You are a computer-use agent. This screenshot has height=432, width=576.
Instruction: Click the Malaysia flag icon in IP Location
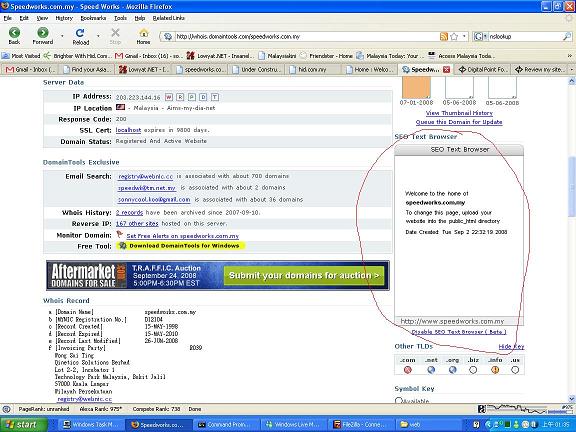120,107
